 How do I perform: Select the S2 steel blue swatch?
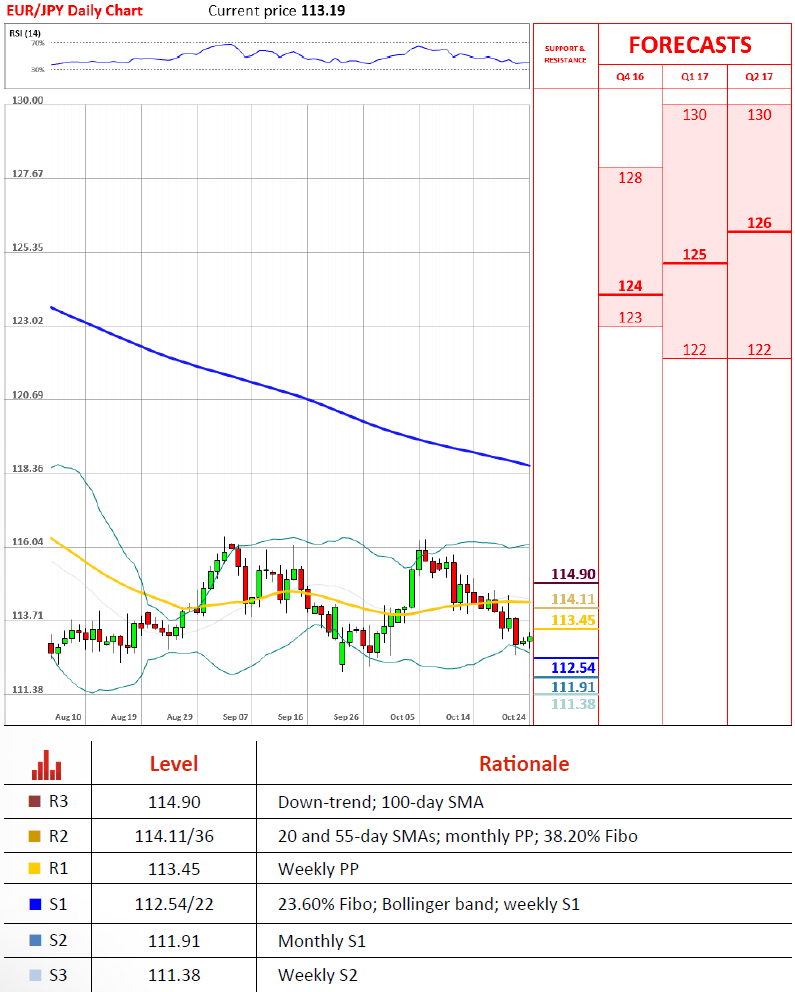[35, 940]
